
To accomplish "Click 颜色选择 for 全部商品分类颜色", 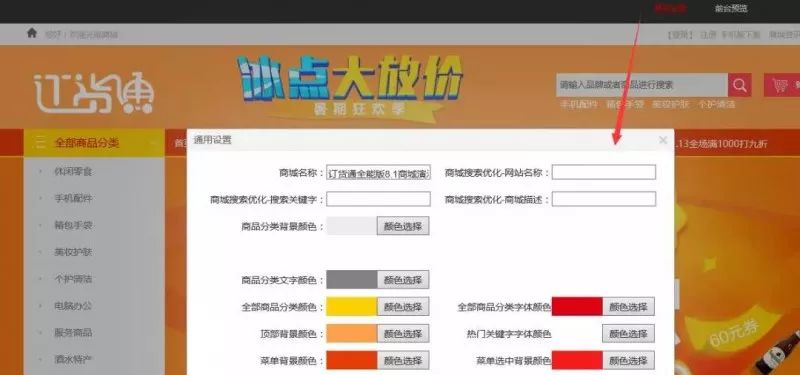I will tap(403, 307).
